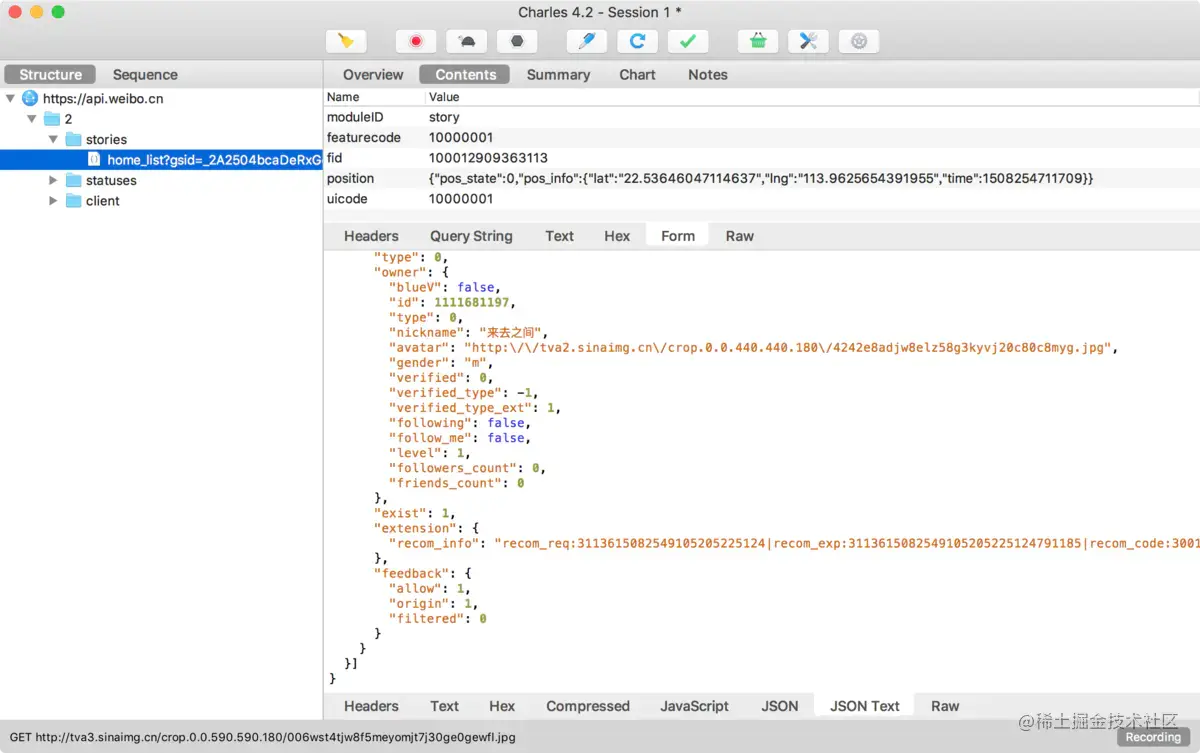Click the pen compose icon
1200x753 pixels.
tap(587, 41)
